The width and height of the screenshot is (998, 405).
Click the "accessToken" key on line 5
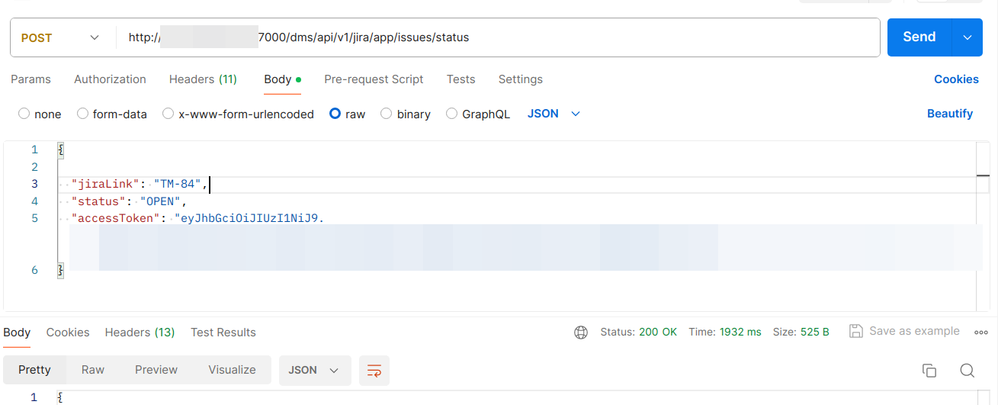pos(115,218)
